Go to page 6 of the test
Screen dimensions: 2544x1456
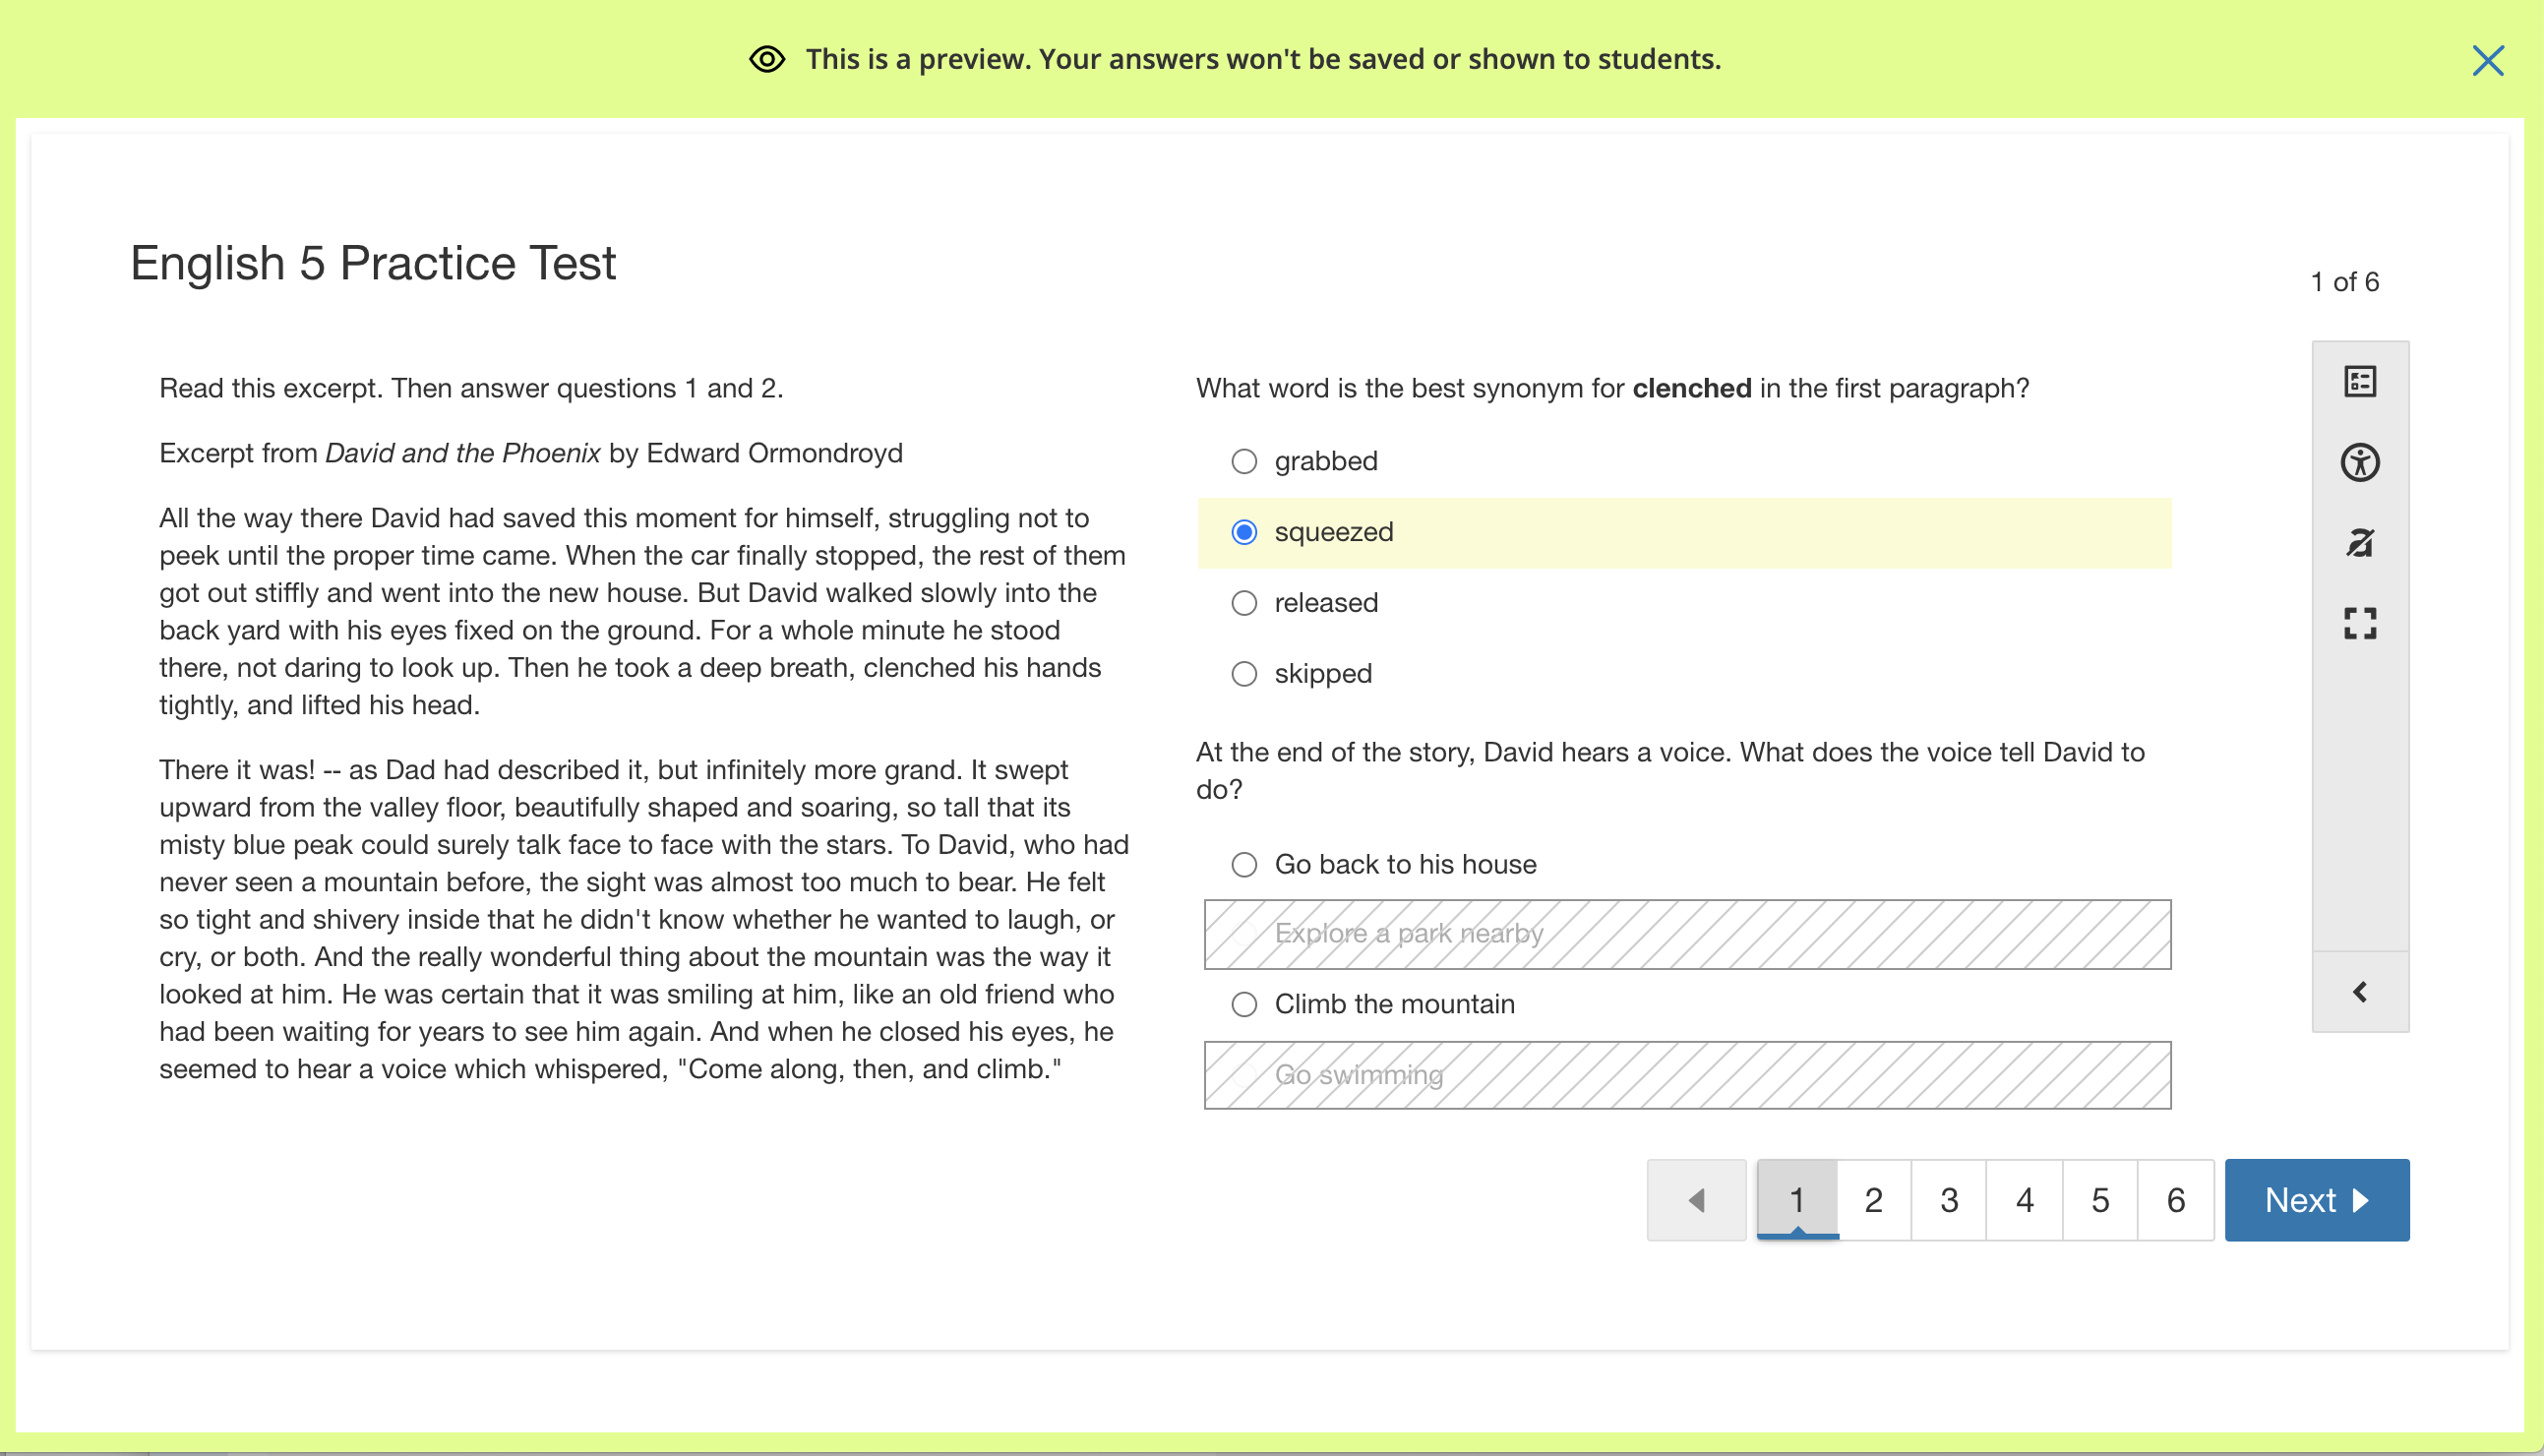point(2176,1200)
